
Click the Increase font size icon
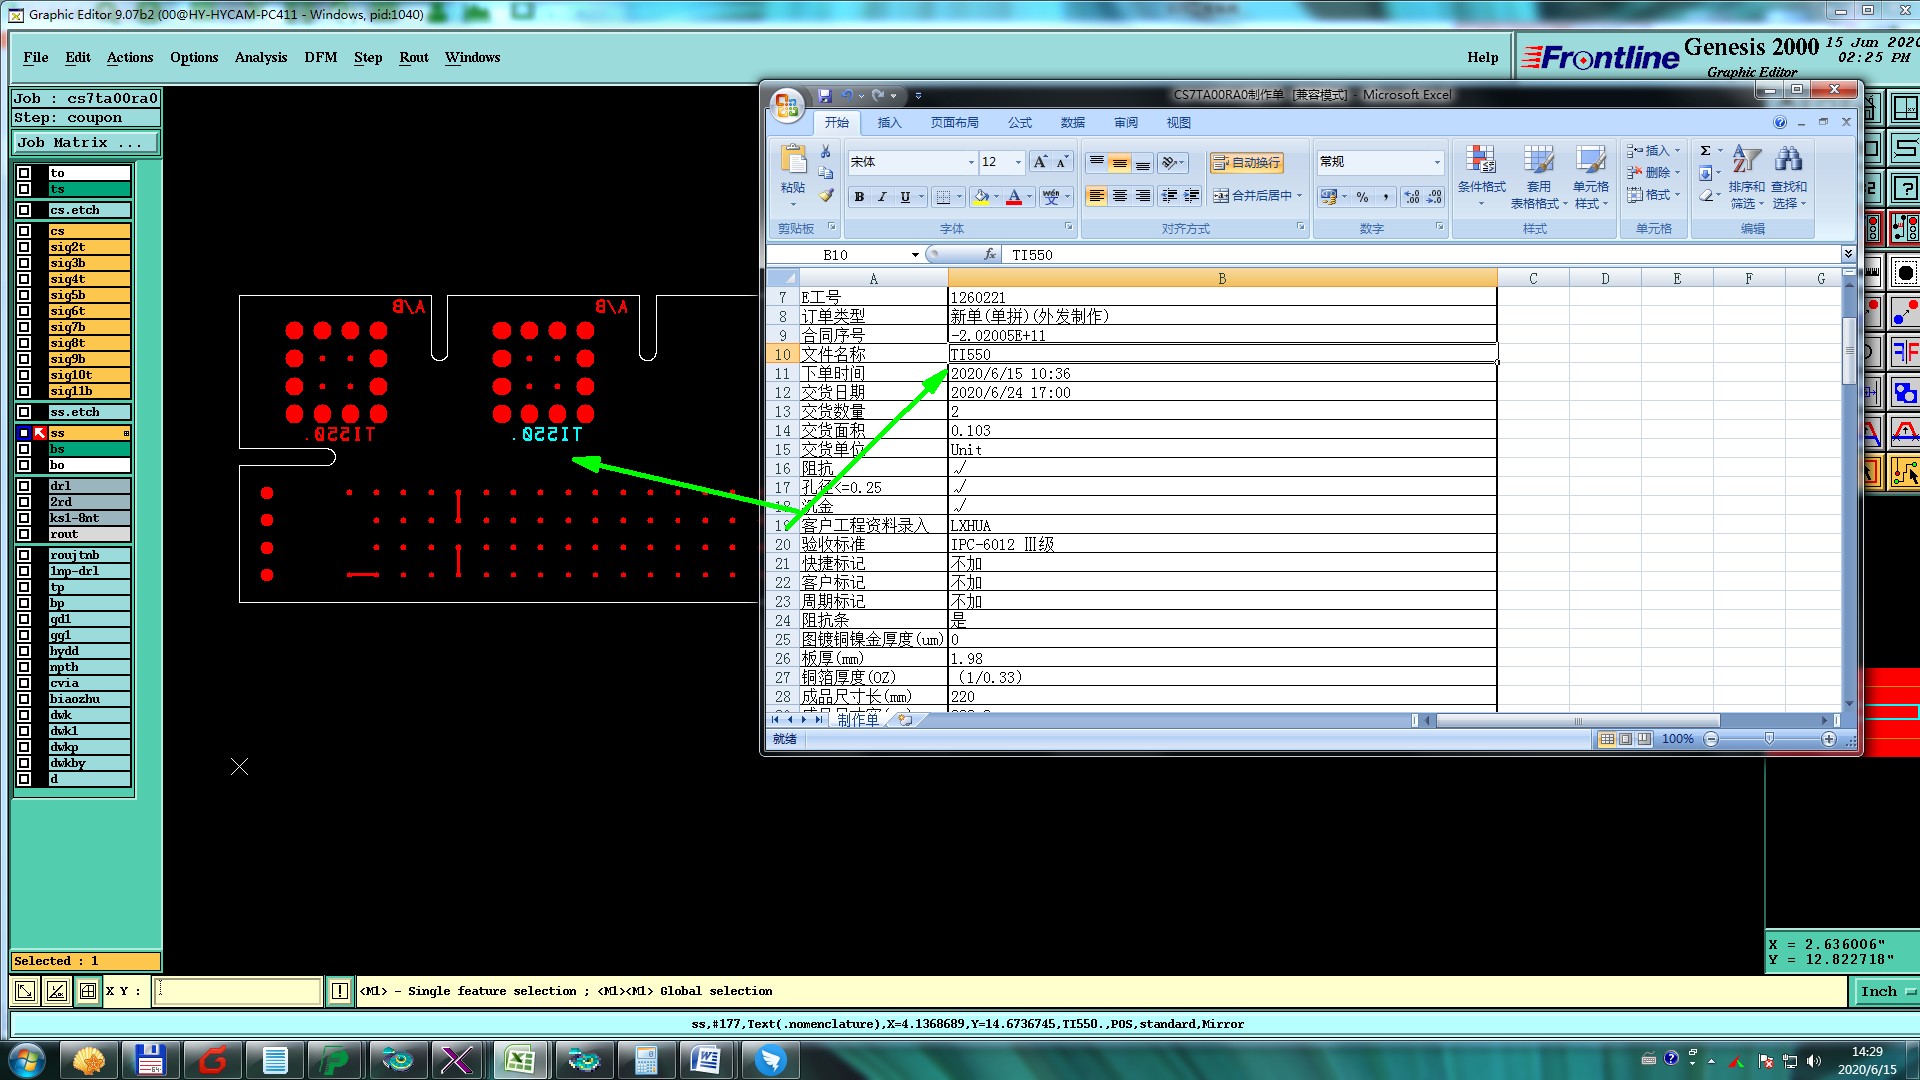click(x=1040, y=162)
